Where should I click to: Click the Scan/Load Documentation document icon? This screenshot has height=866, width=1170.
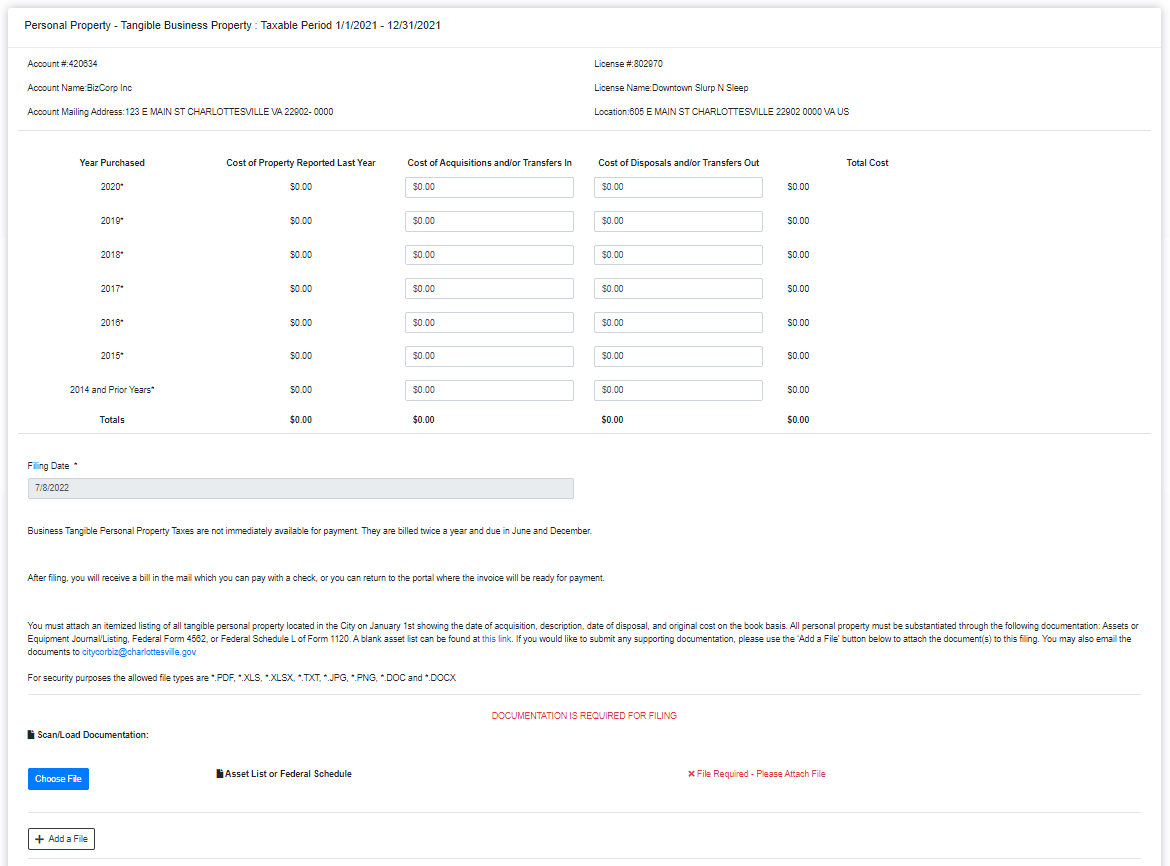pos(29,734)
